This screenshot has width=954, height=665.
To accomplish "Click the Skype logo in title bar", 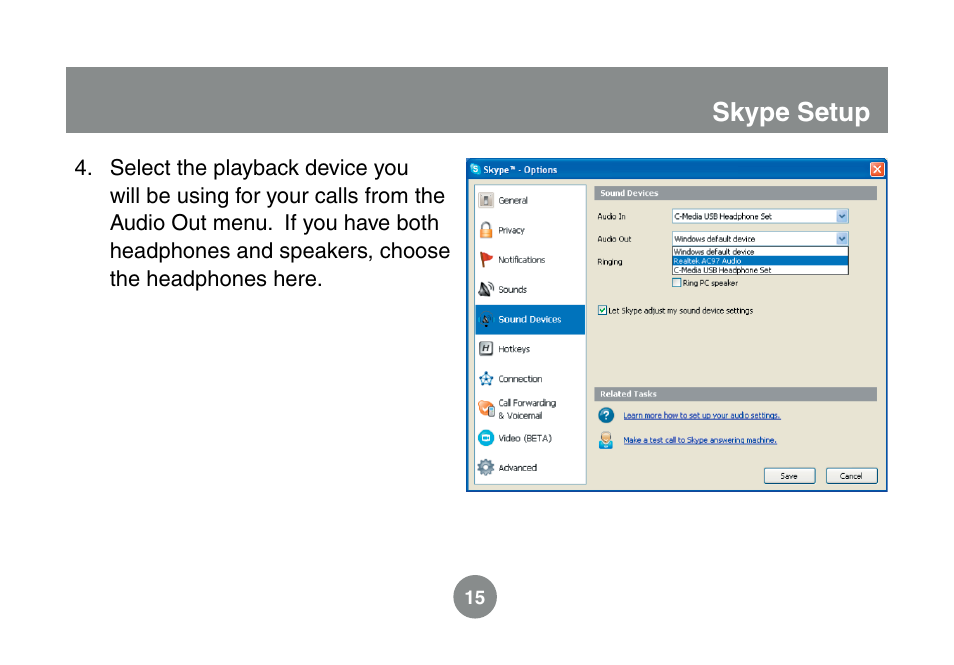I will point(475,169).
